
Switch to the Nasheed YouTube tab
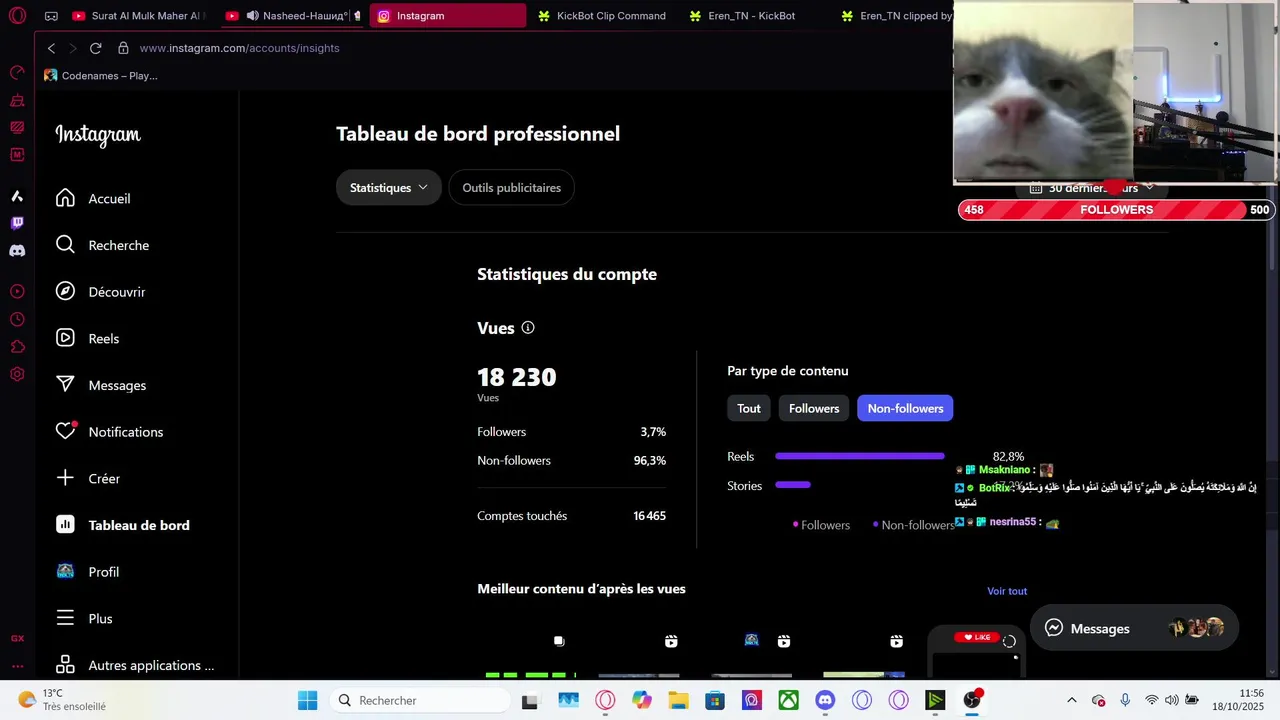click(292, 16)
